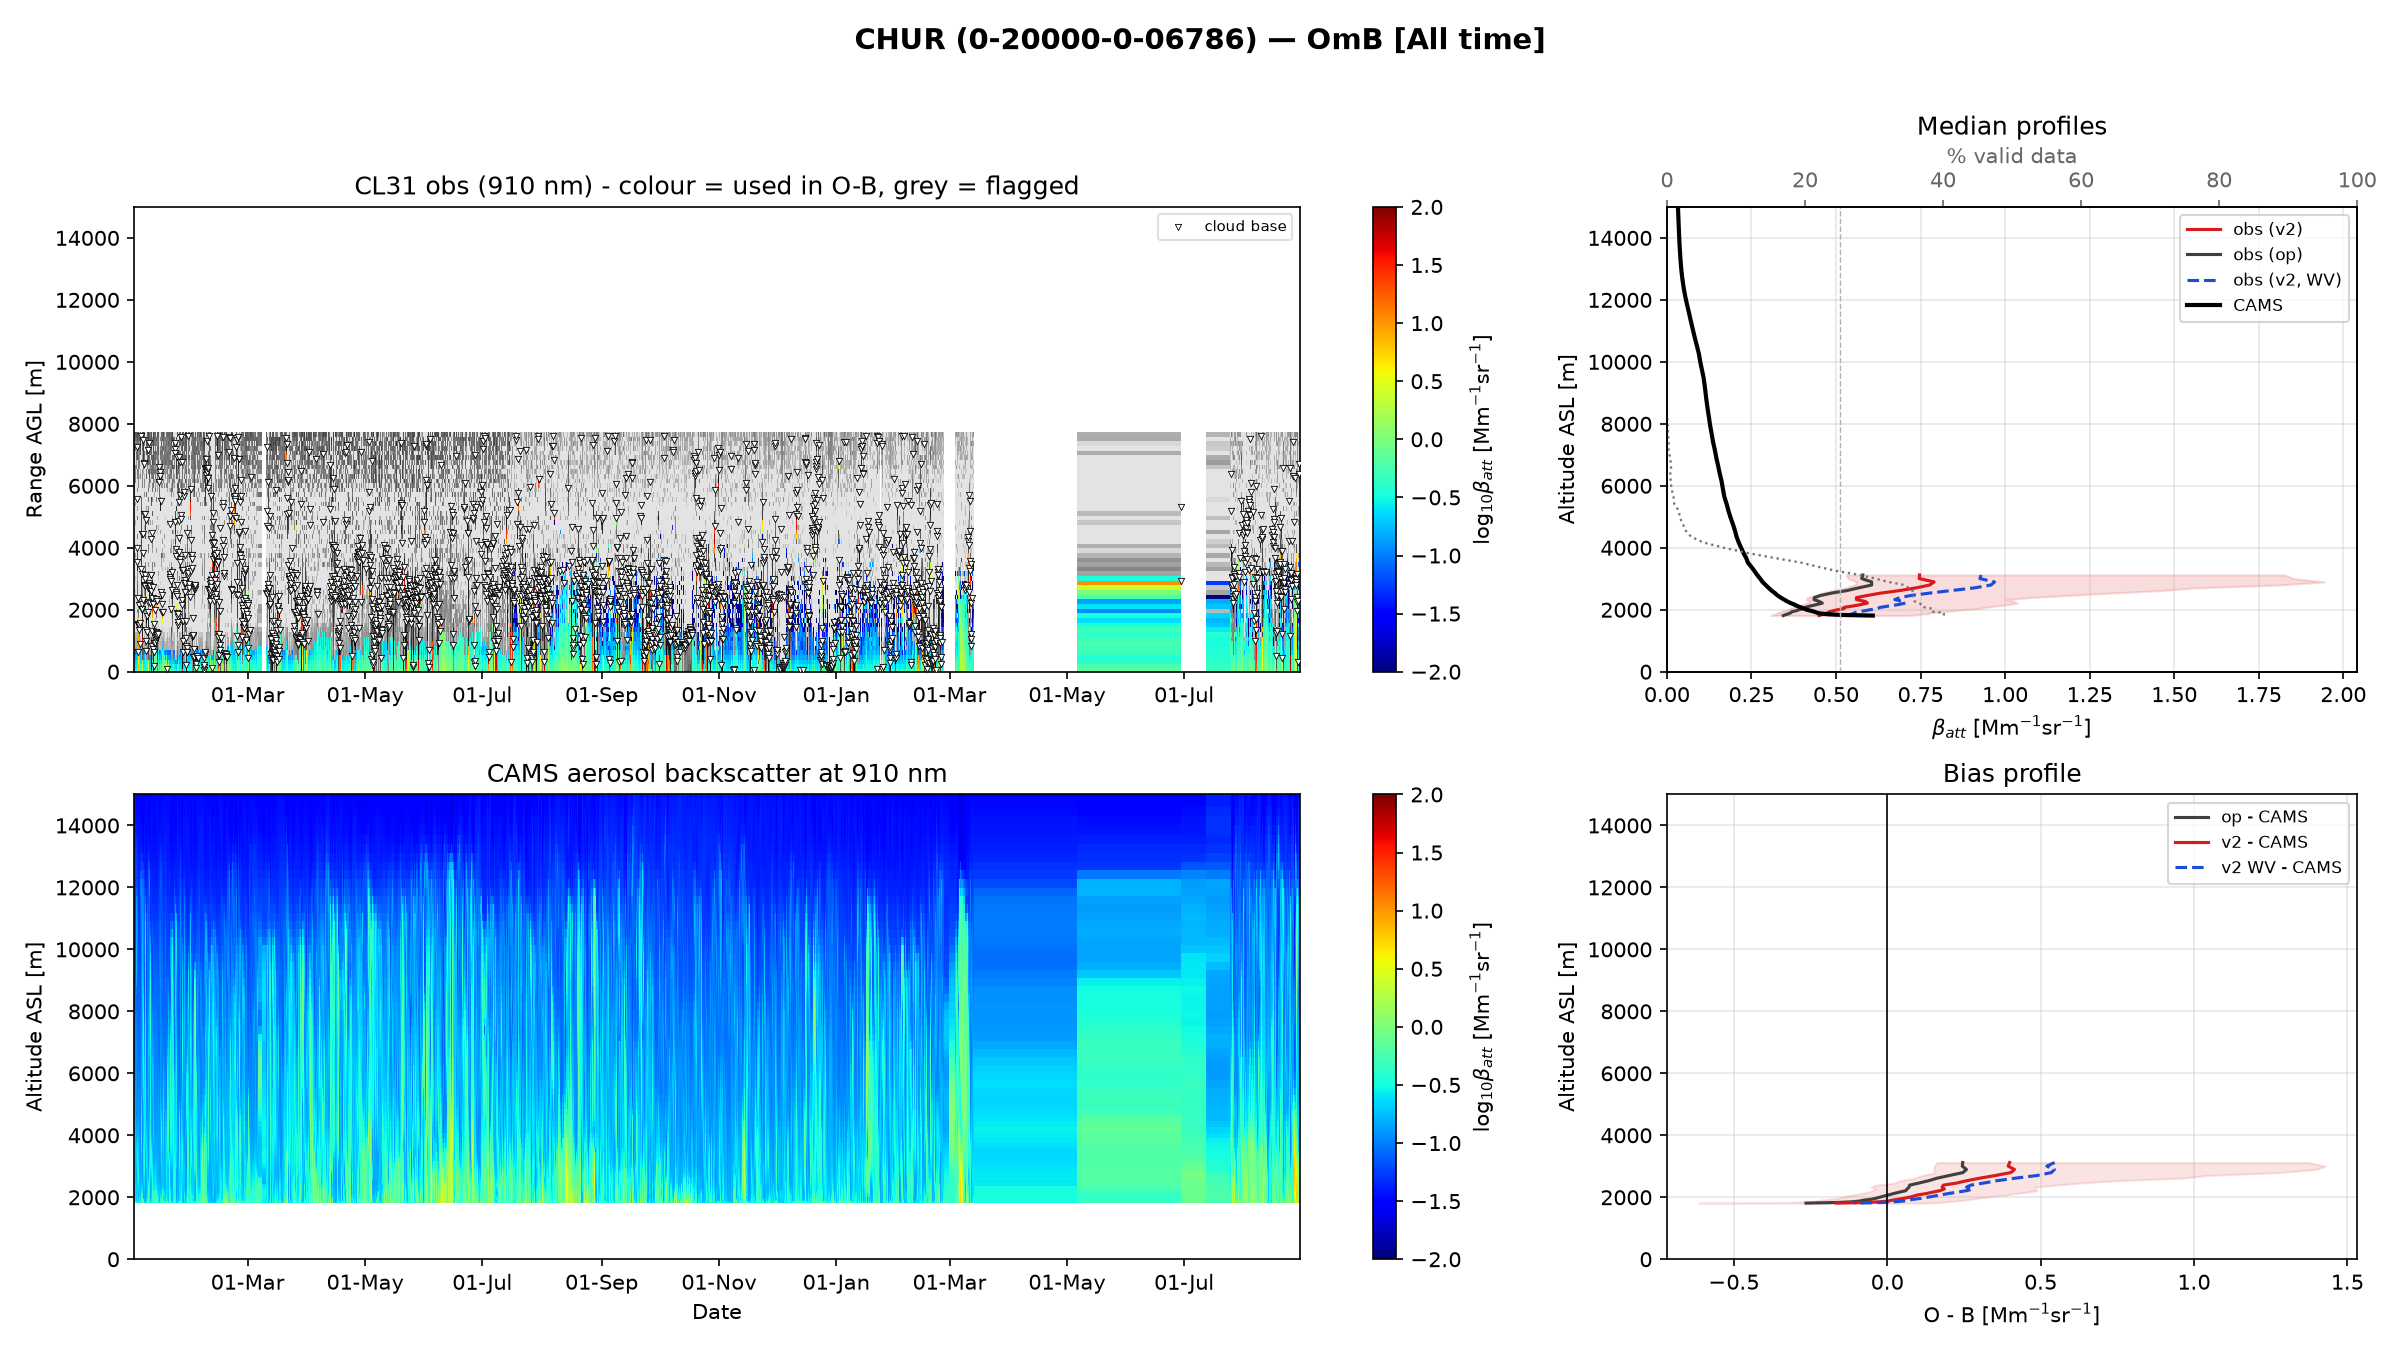The height and width of the screenshot is (1350, 2400).
Task: Click "Altitude ASL [m]" label of the CAMS backscatter panel
Action: pos(35,1027)
